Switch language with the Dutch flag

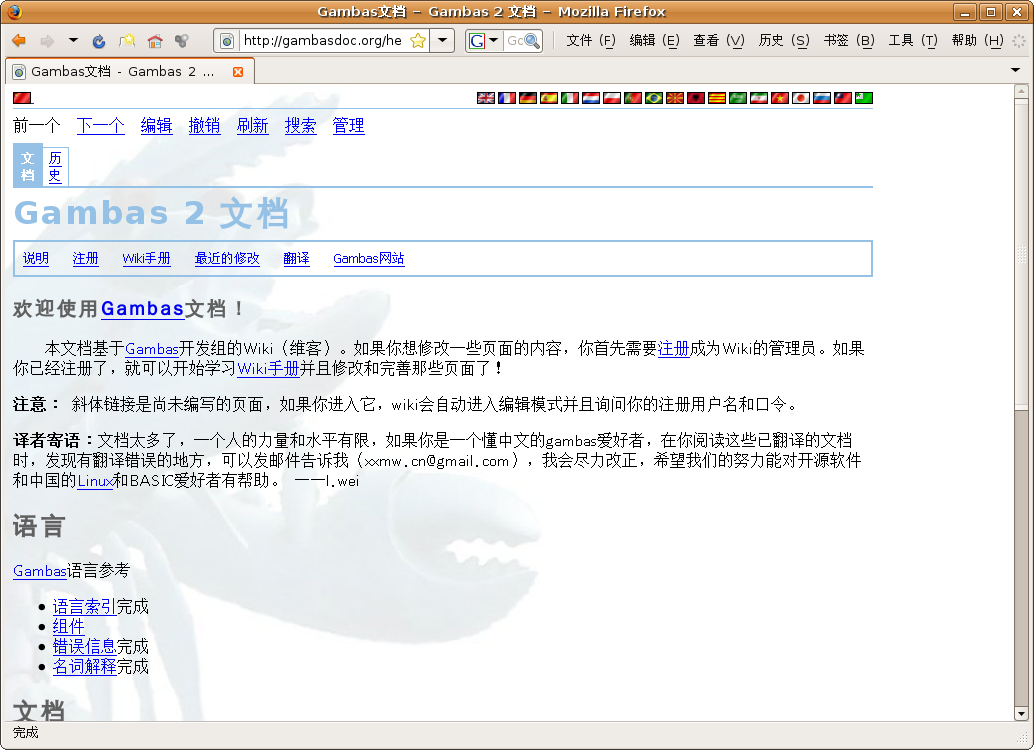tap(591, 98)
